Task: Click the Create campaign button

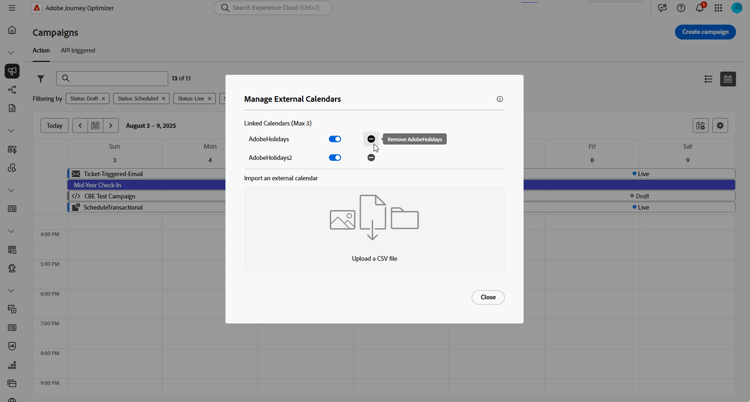Action: coord(705,32)
